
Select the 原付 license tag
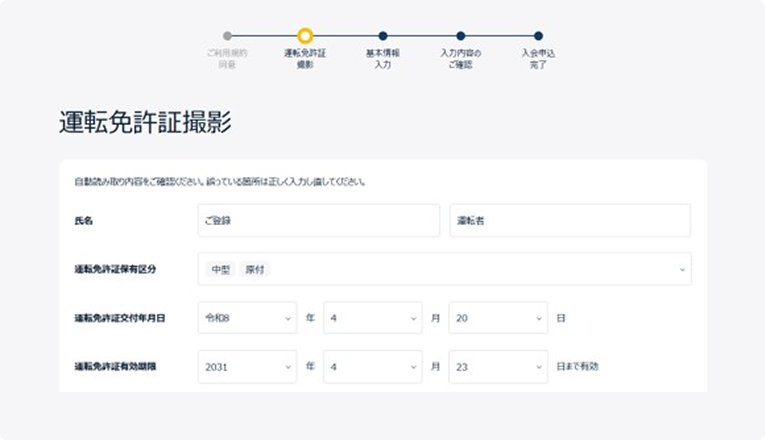(x=255, y=269)
